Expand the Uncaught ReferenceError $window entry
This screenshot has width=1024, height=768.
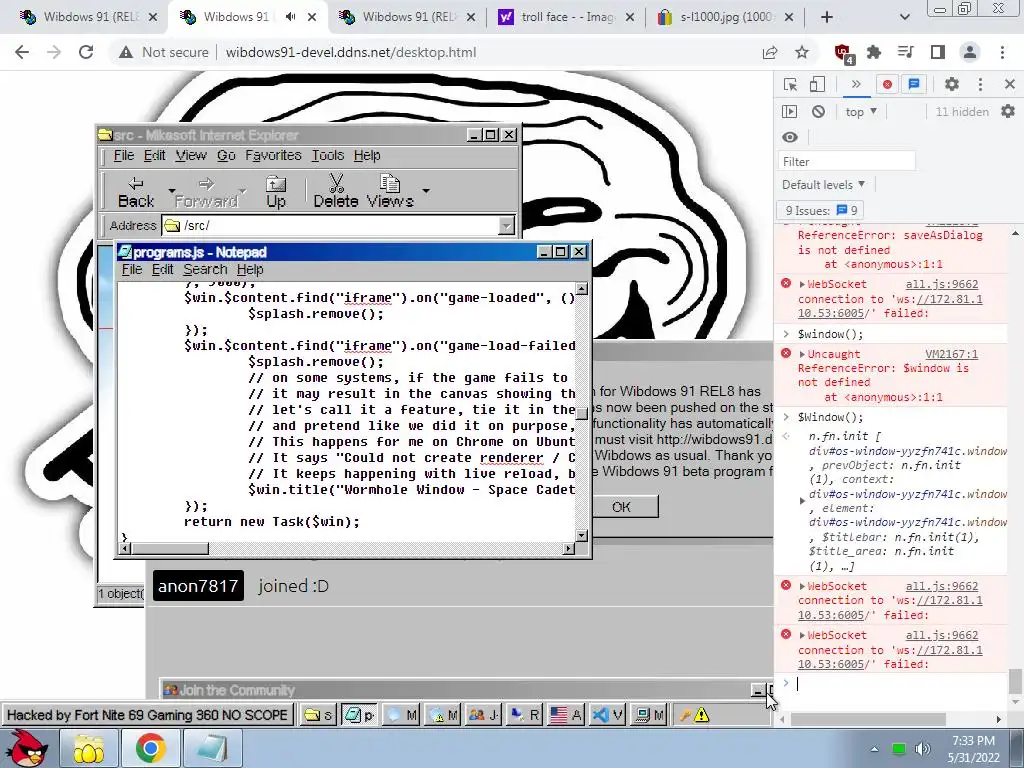click(x=803, y=354)
